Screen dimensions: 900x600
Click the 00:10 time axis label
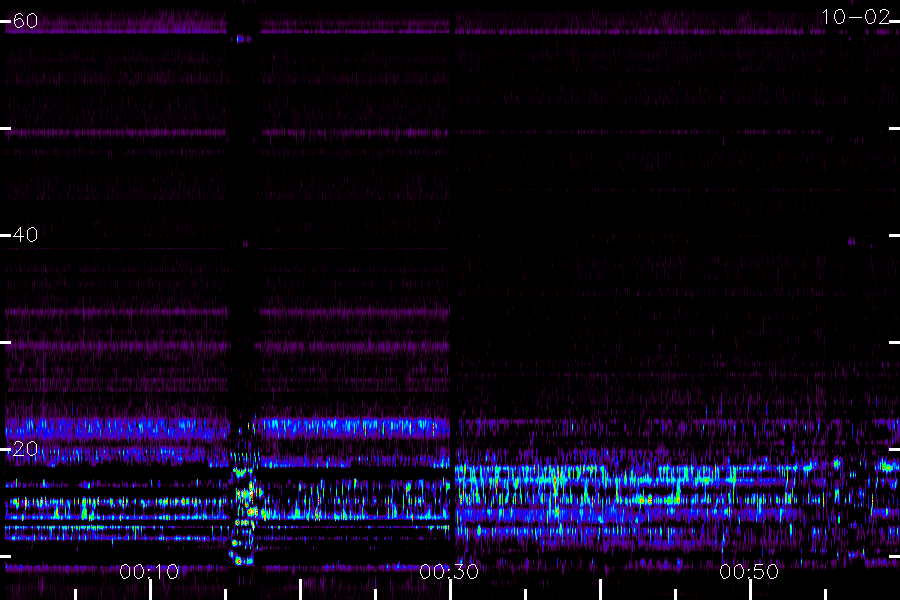pyautogui.click(x=149, y=571)
